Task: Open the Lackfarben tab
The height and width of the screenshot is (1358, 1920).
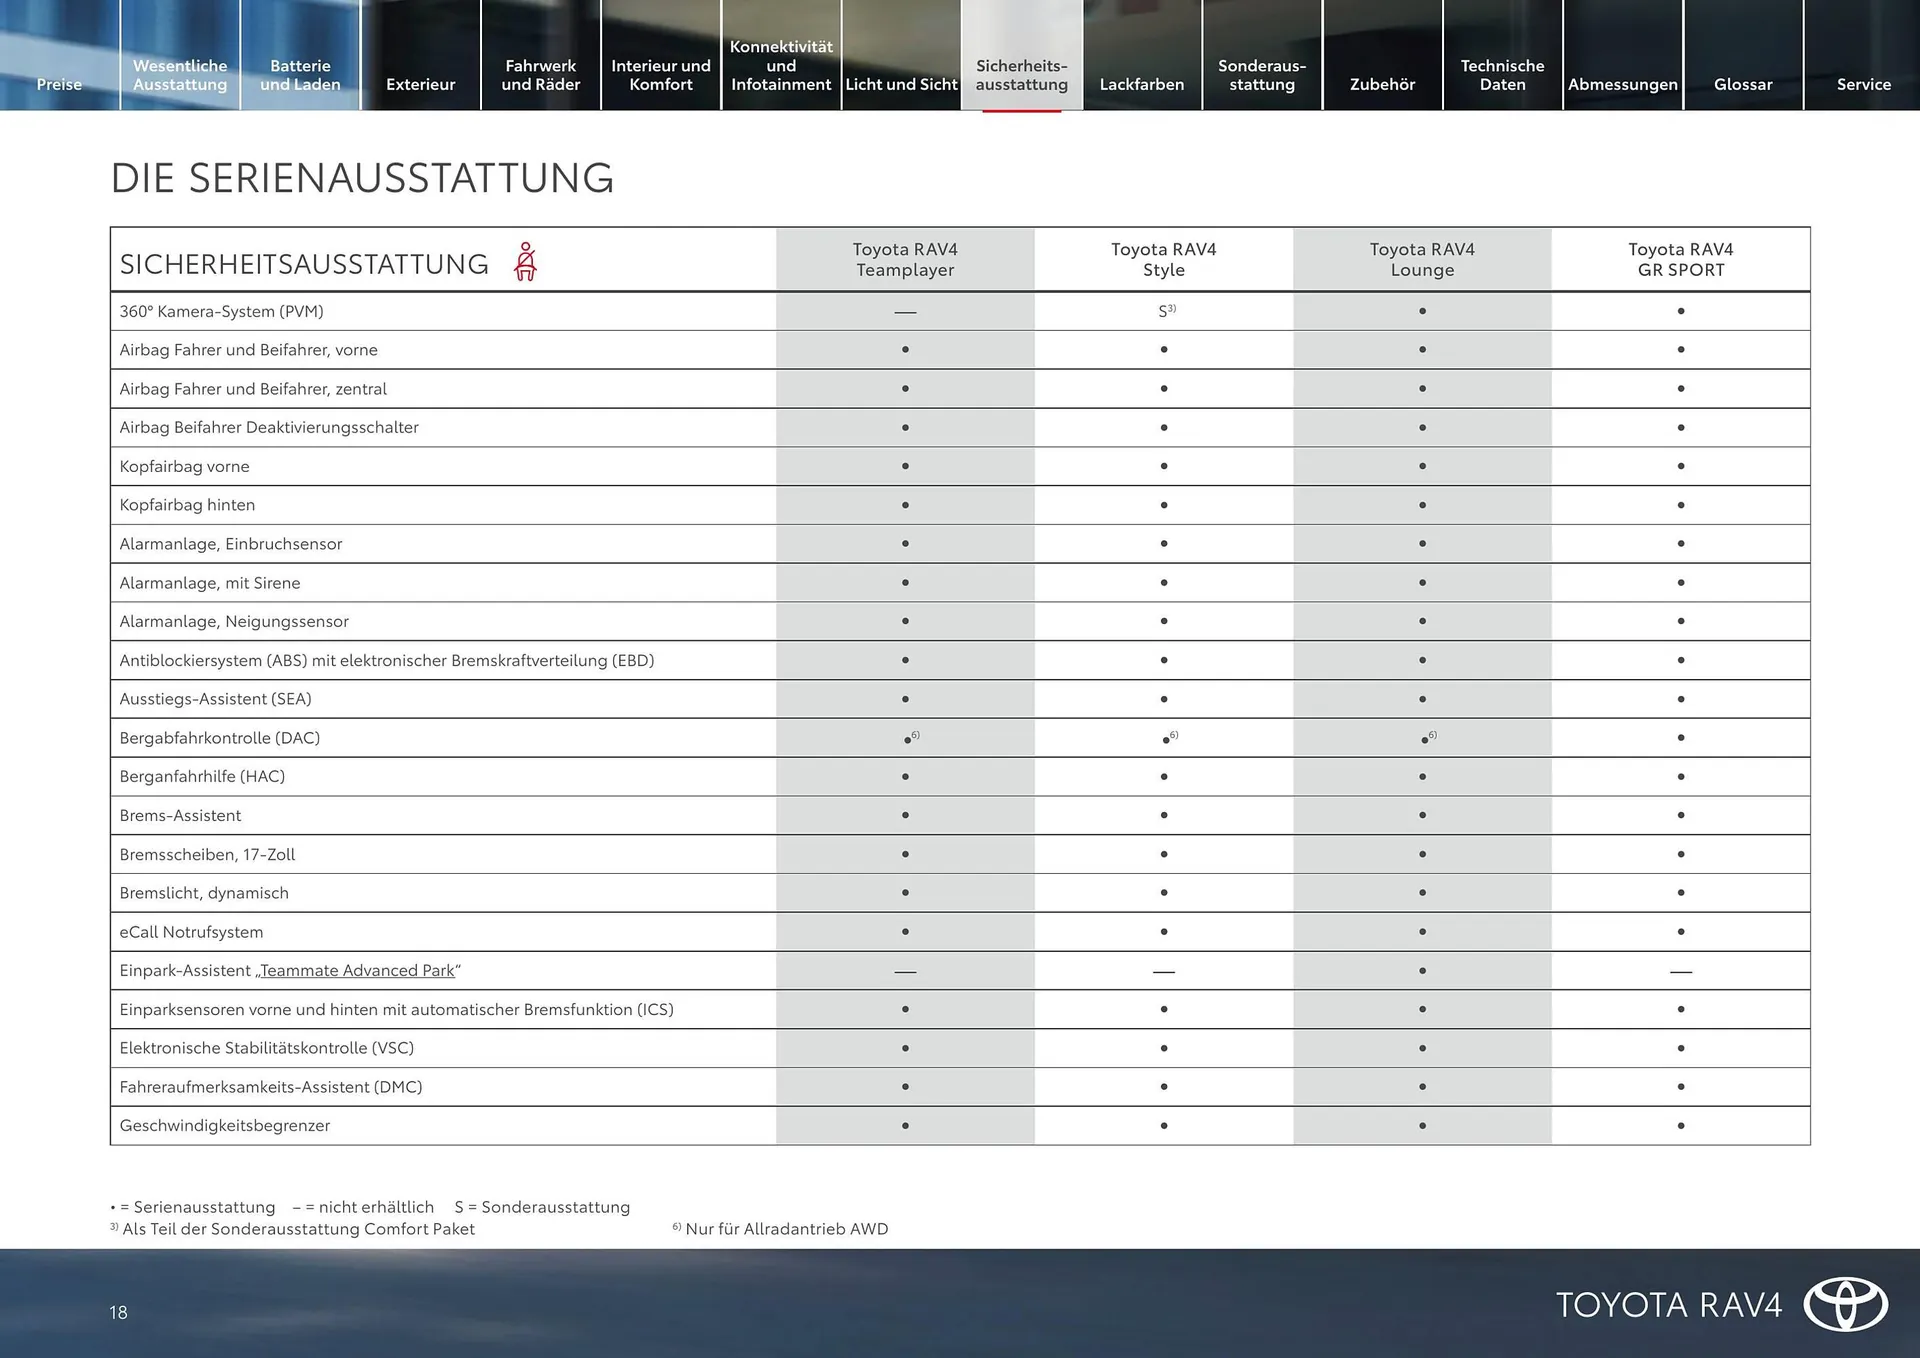Action: point(1141,84)
